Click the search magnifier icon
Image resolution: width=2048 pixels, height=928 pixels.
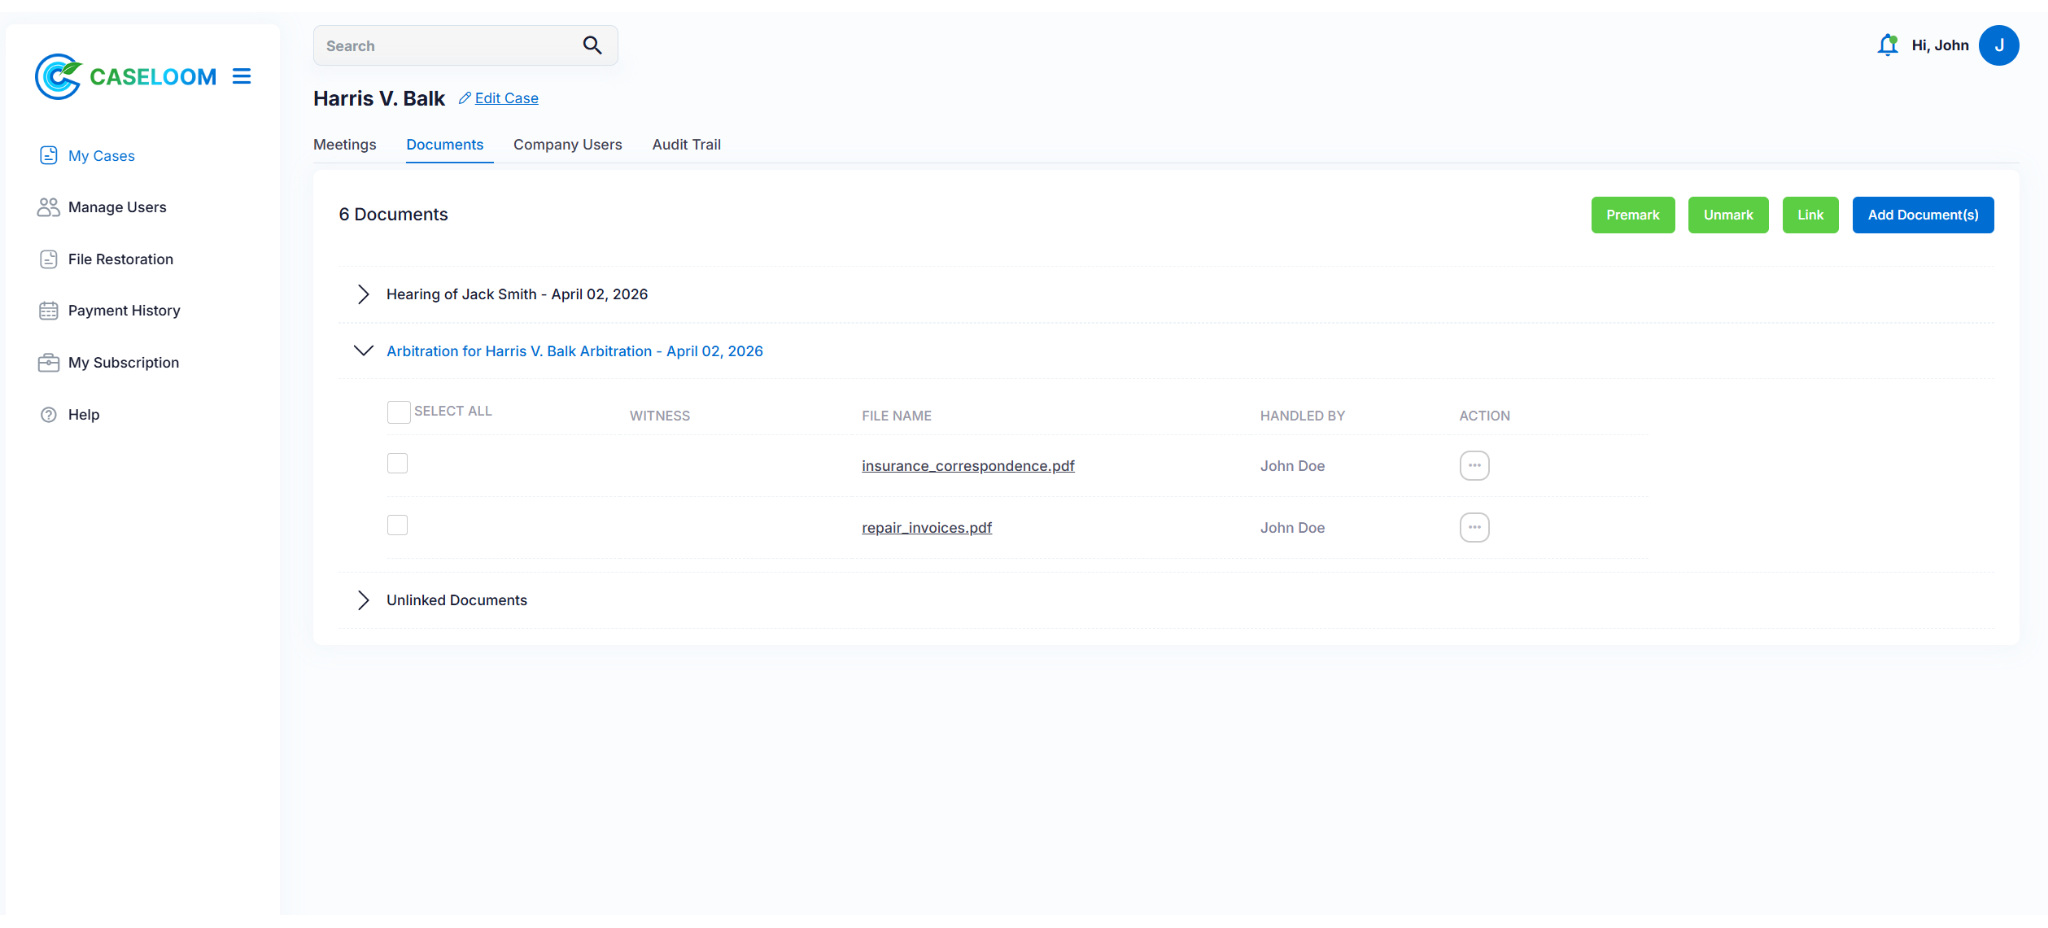pyautogui.click(x=592, y=45)
